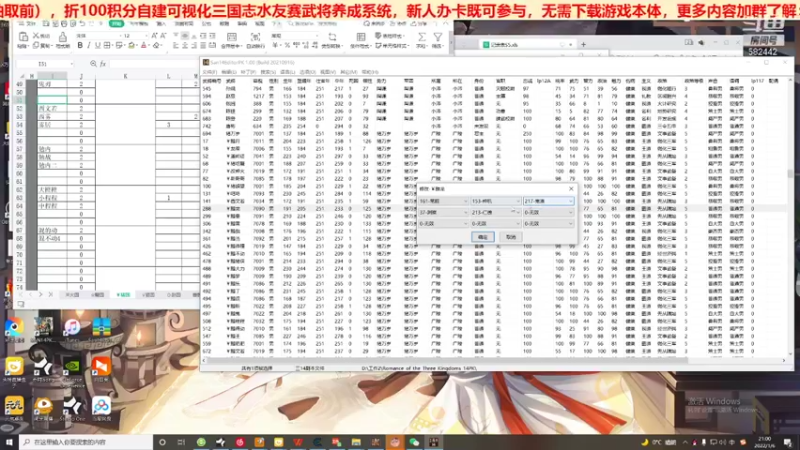Click the AutoSum sigma icon

[x=421, y=37]
